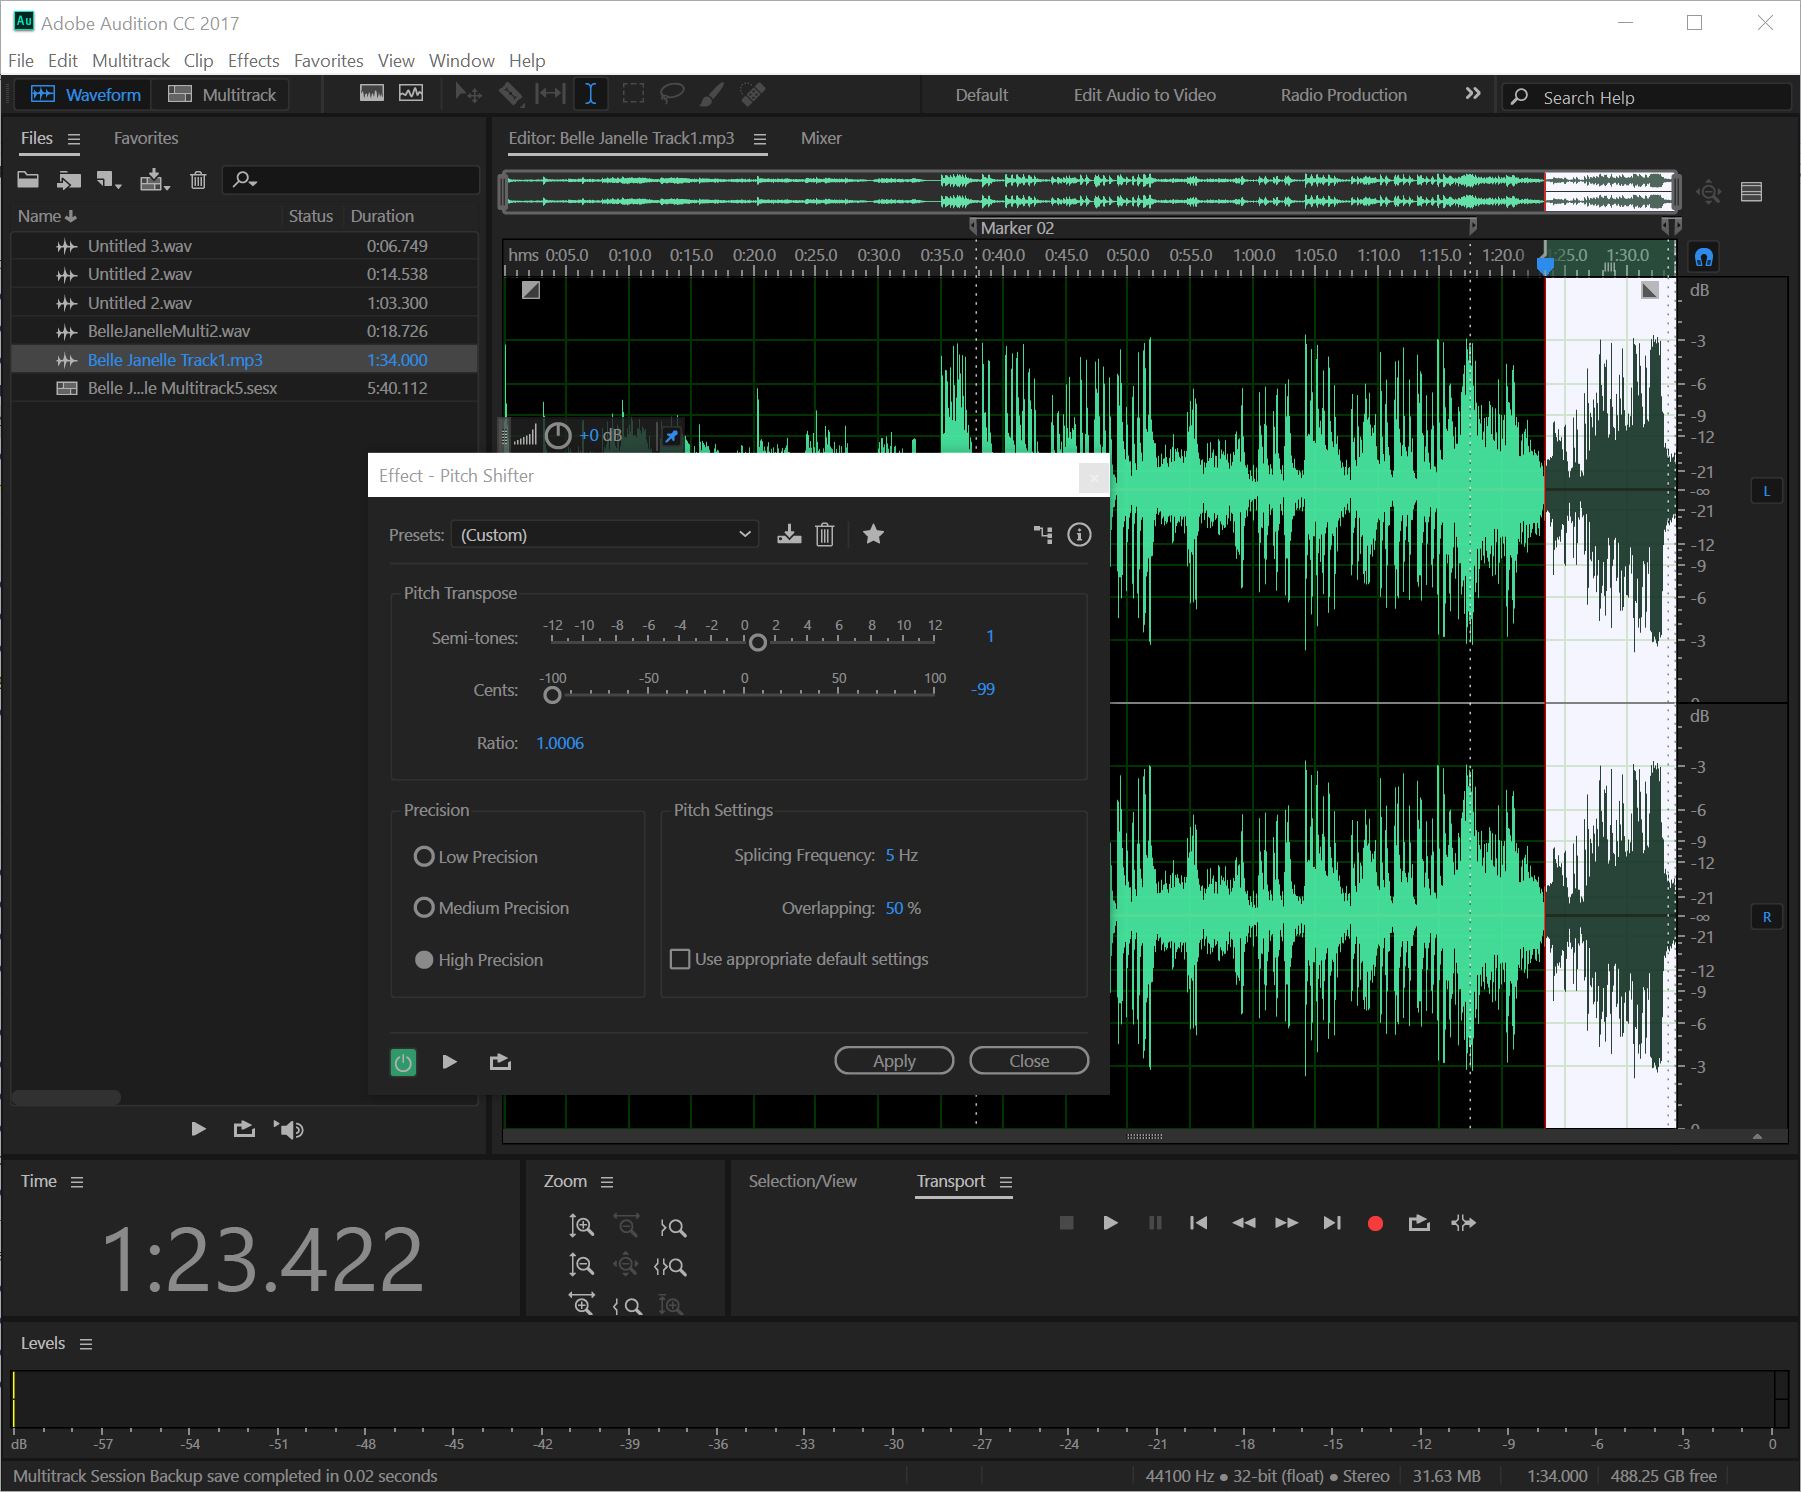Open the Zoom panel menu
This screenshot has width=1801, height=1492.
coord(607,1182)
